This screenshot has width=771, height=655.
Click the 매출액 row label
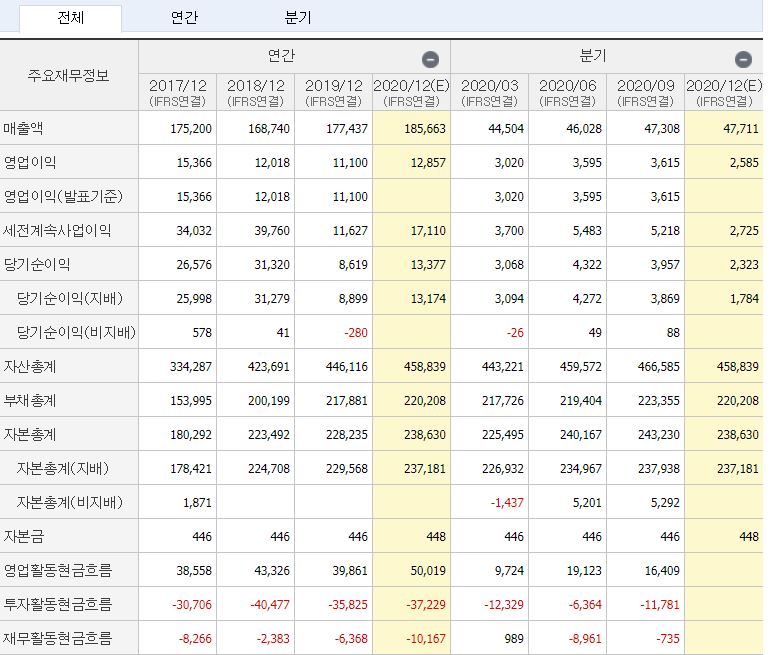coord(23,128)
